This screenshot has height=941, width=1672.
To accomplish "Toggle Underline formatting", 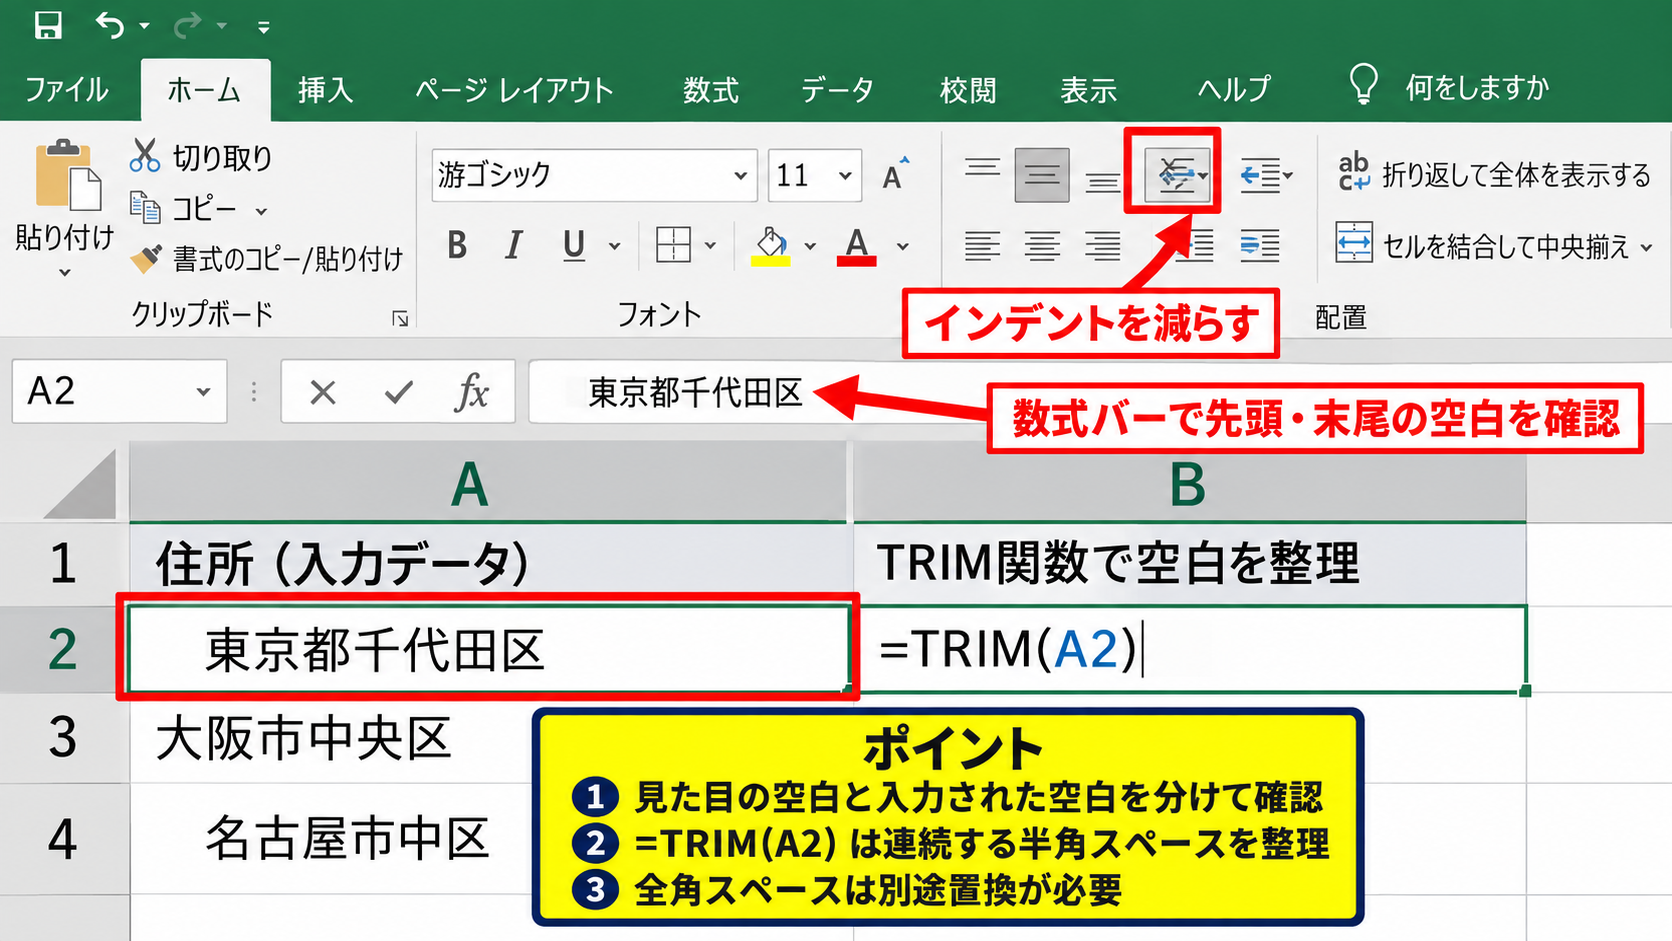I will click(x=573, y=245).
